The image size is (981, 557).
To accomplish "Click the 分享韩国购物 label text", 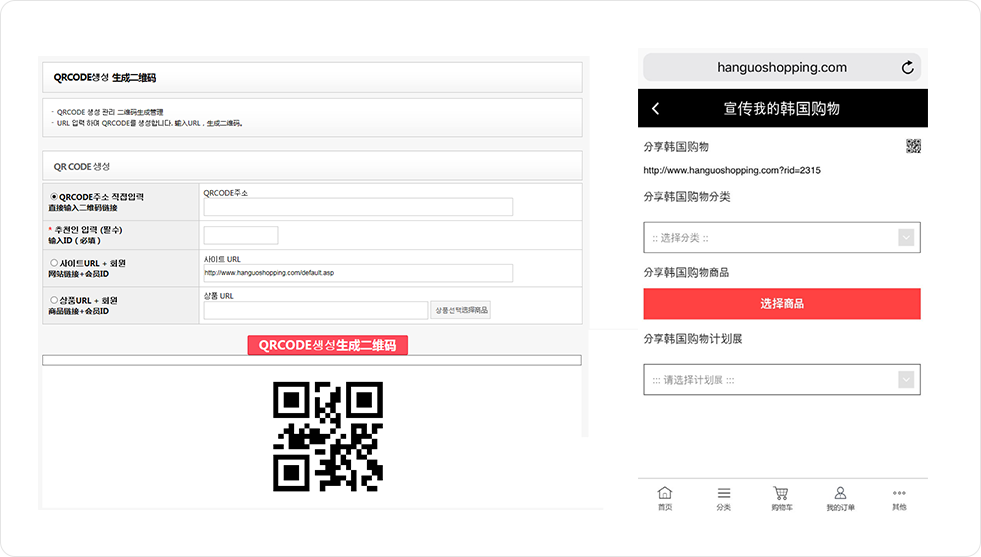I will [x=676, y=146].
